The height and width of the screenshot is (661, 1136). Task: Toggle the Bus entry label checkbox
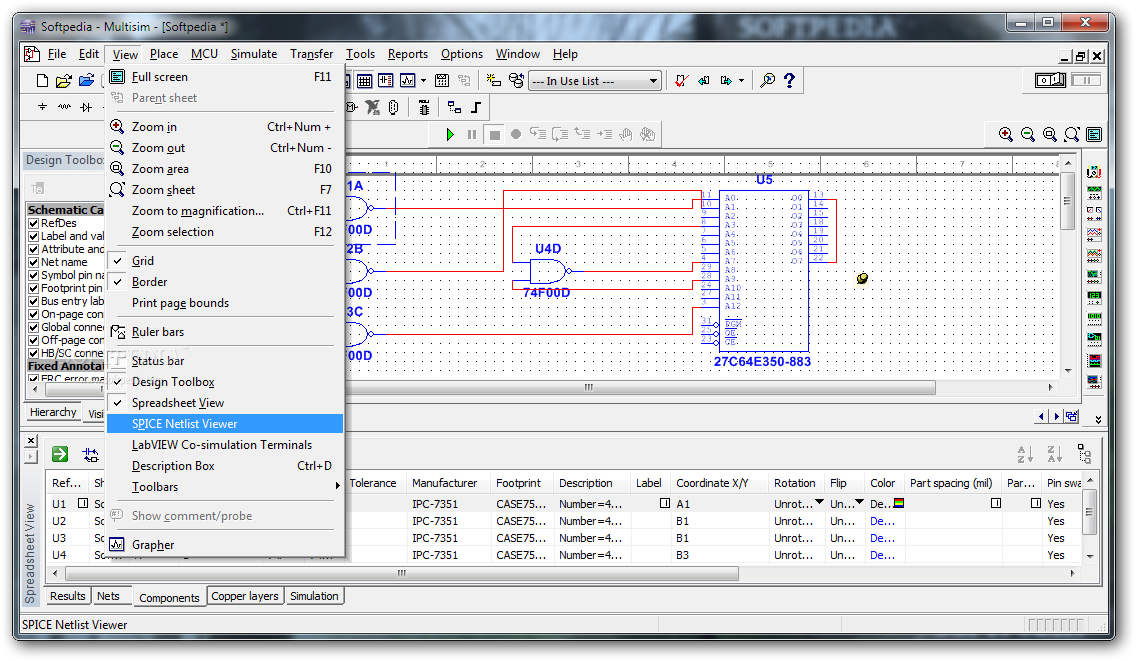click(x=33, y=302)
